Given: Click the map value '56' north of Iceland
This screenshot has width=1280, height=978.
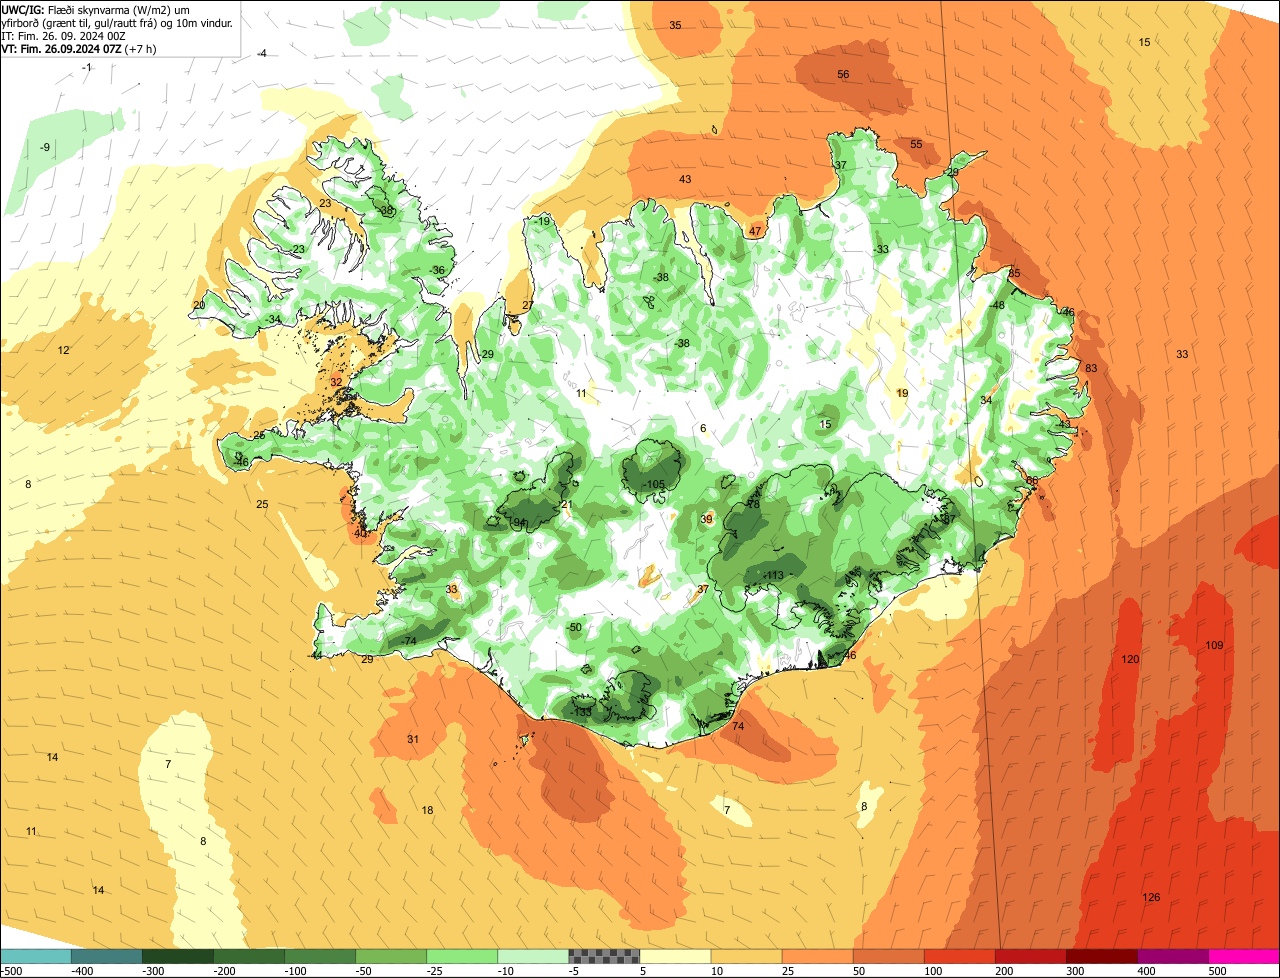Looking at the screenshot, I should click(843, 74).
